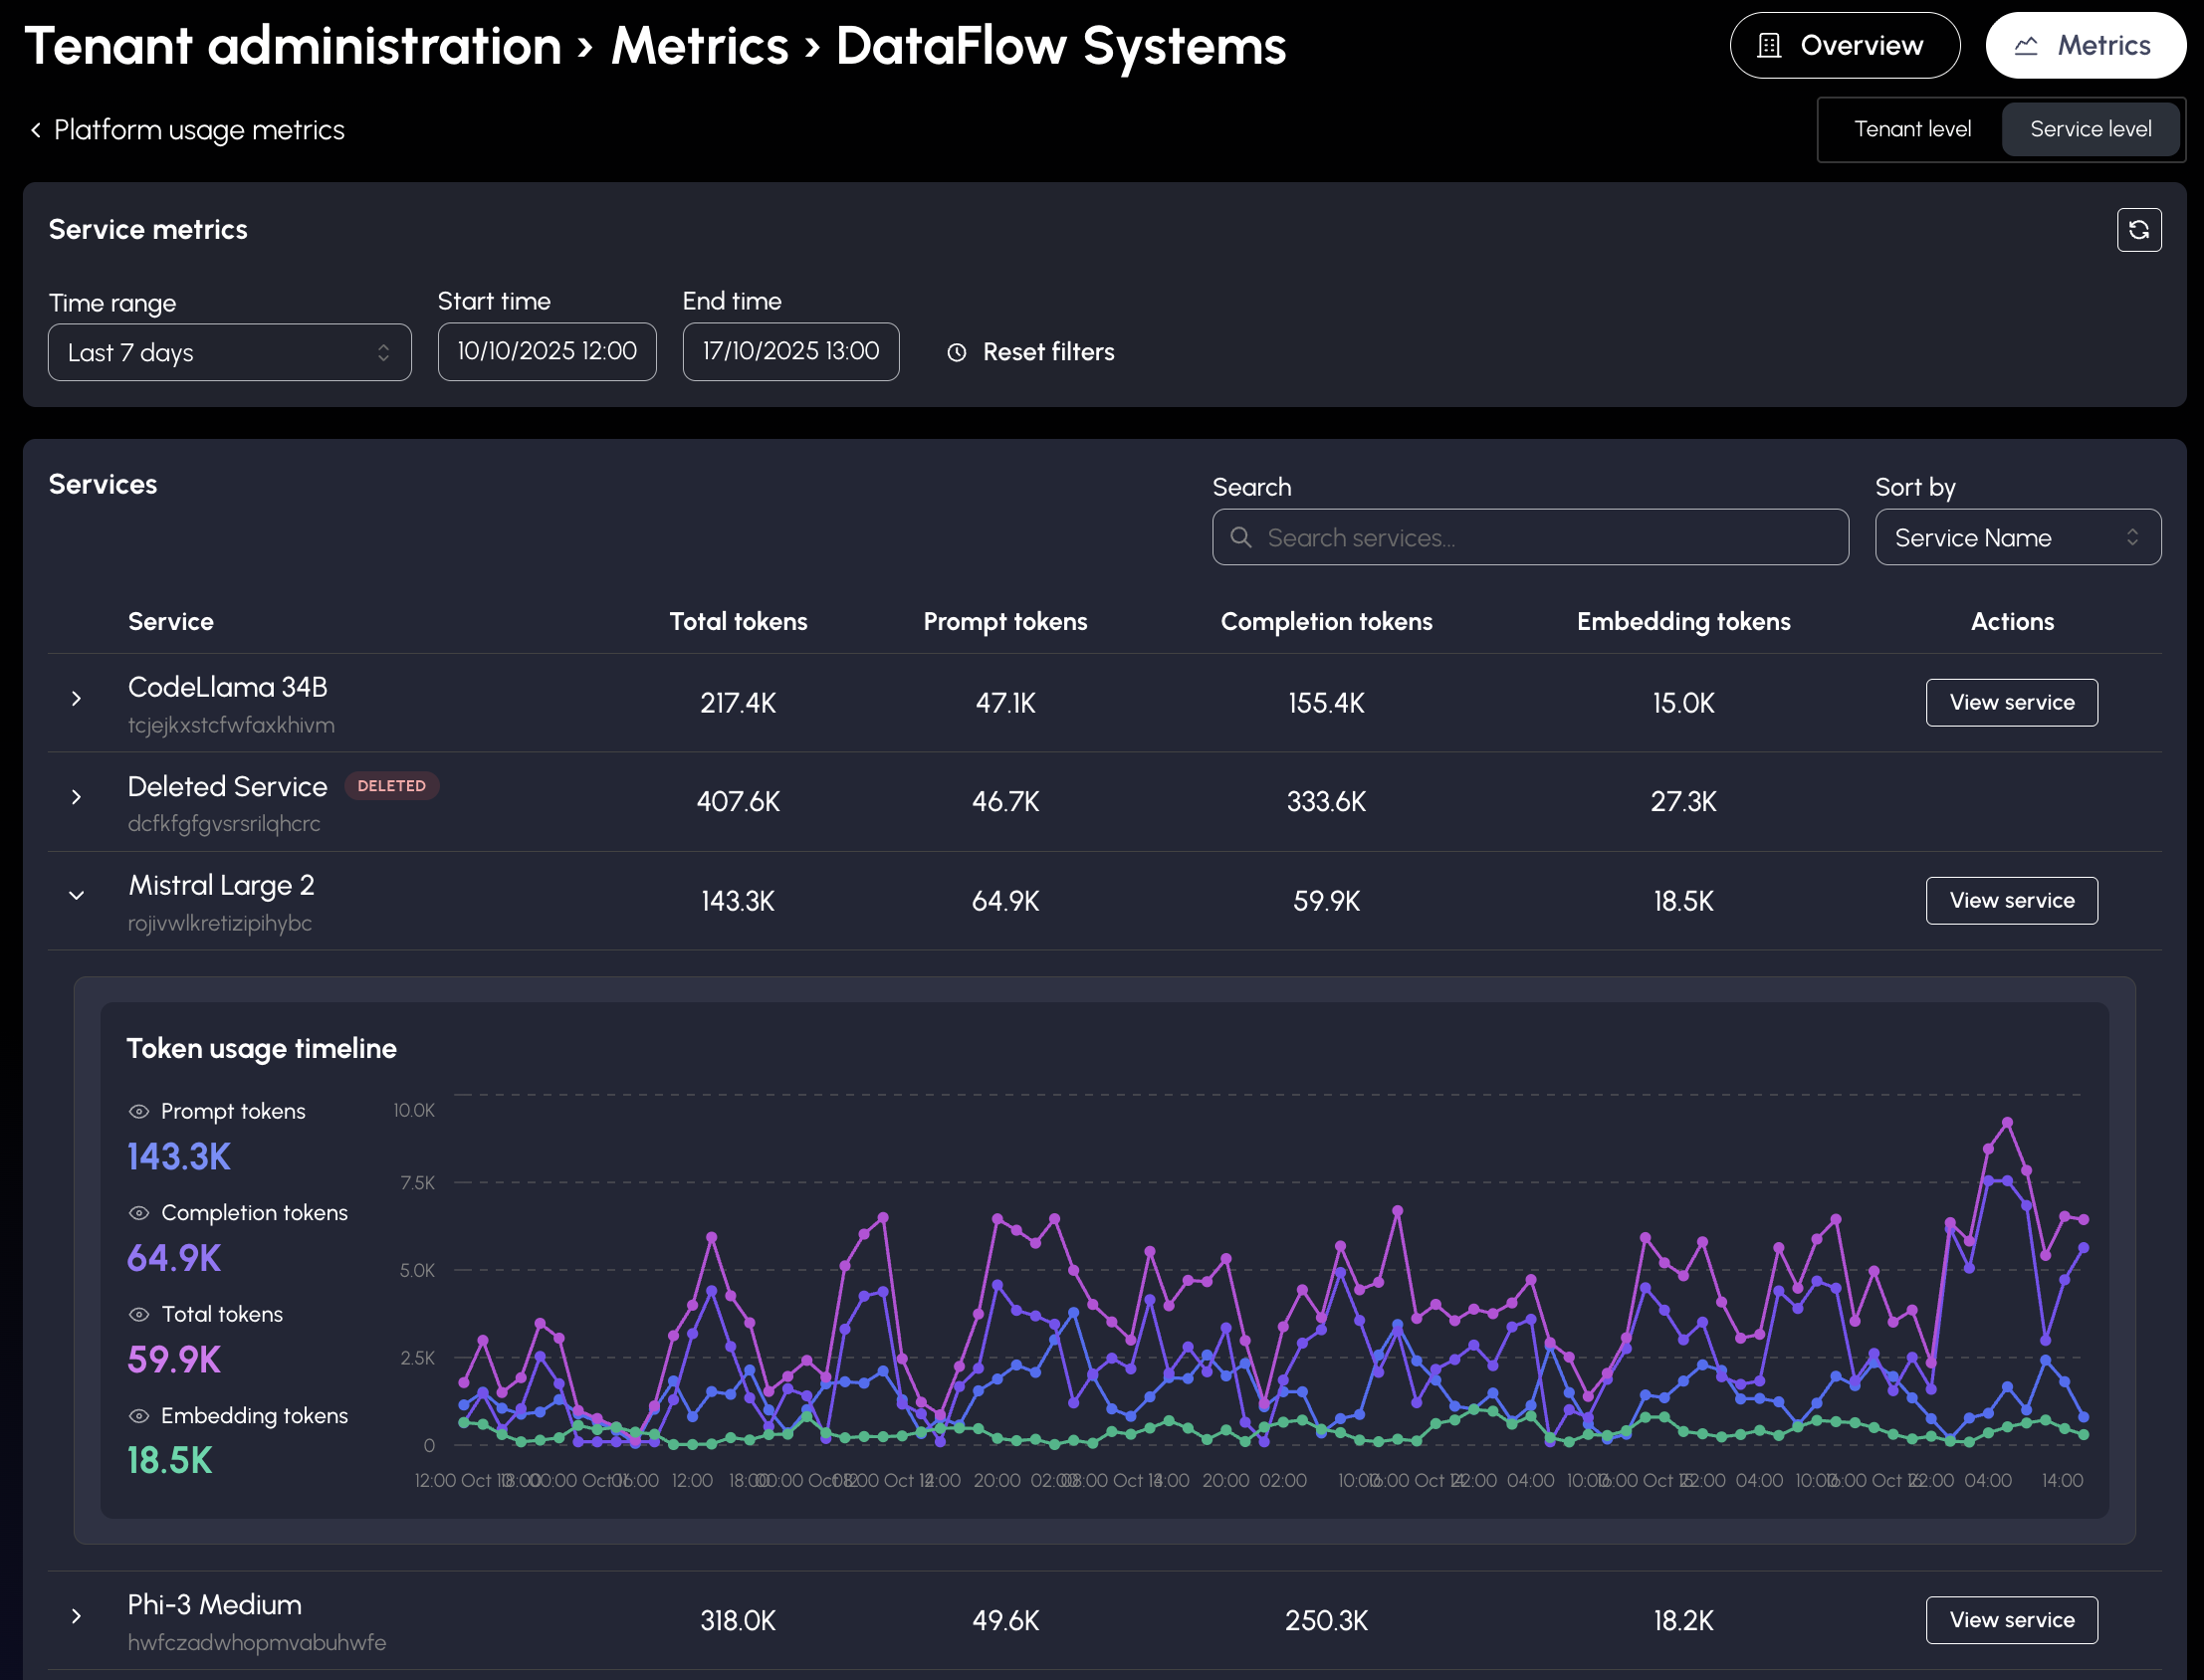The image size is (2204, 1680).
Task: Click the building icon in Overview button
Action: click(x=1769, y=45)
